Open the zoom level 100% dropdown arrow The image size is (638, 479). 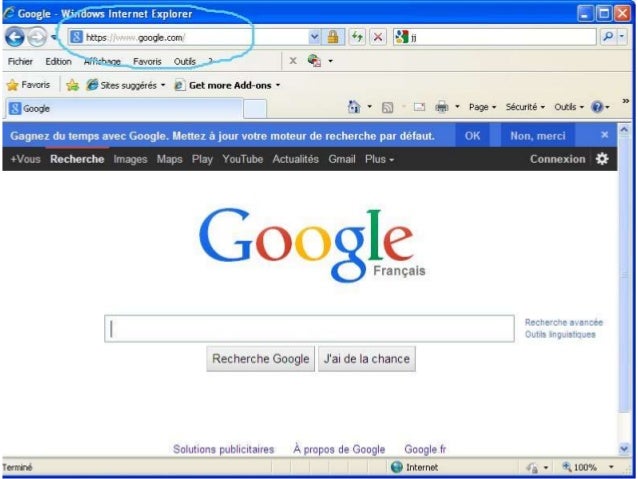pos(611,467)
